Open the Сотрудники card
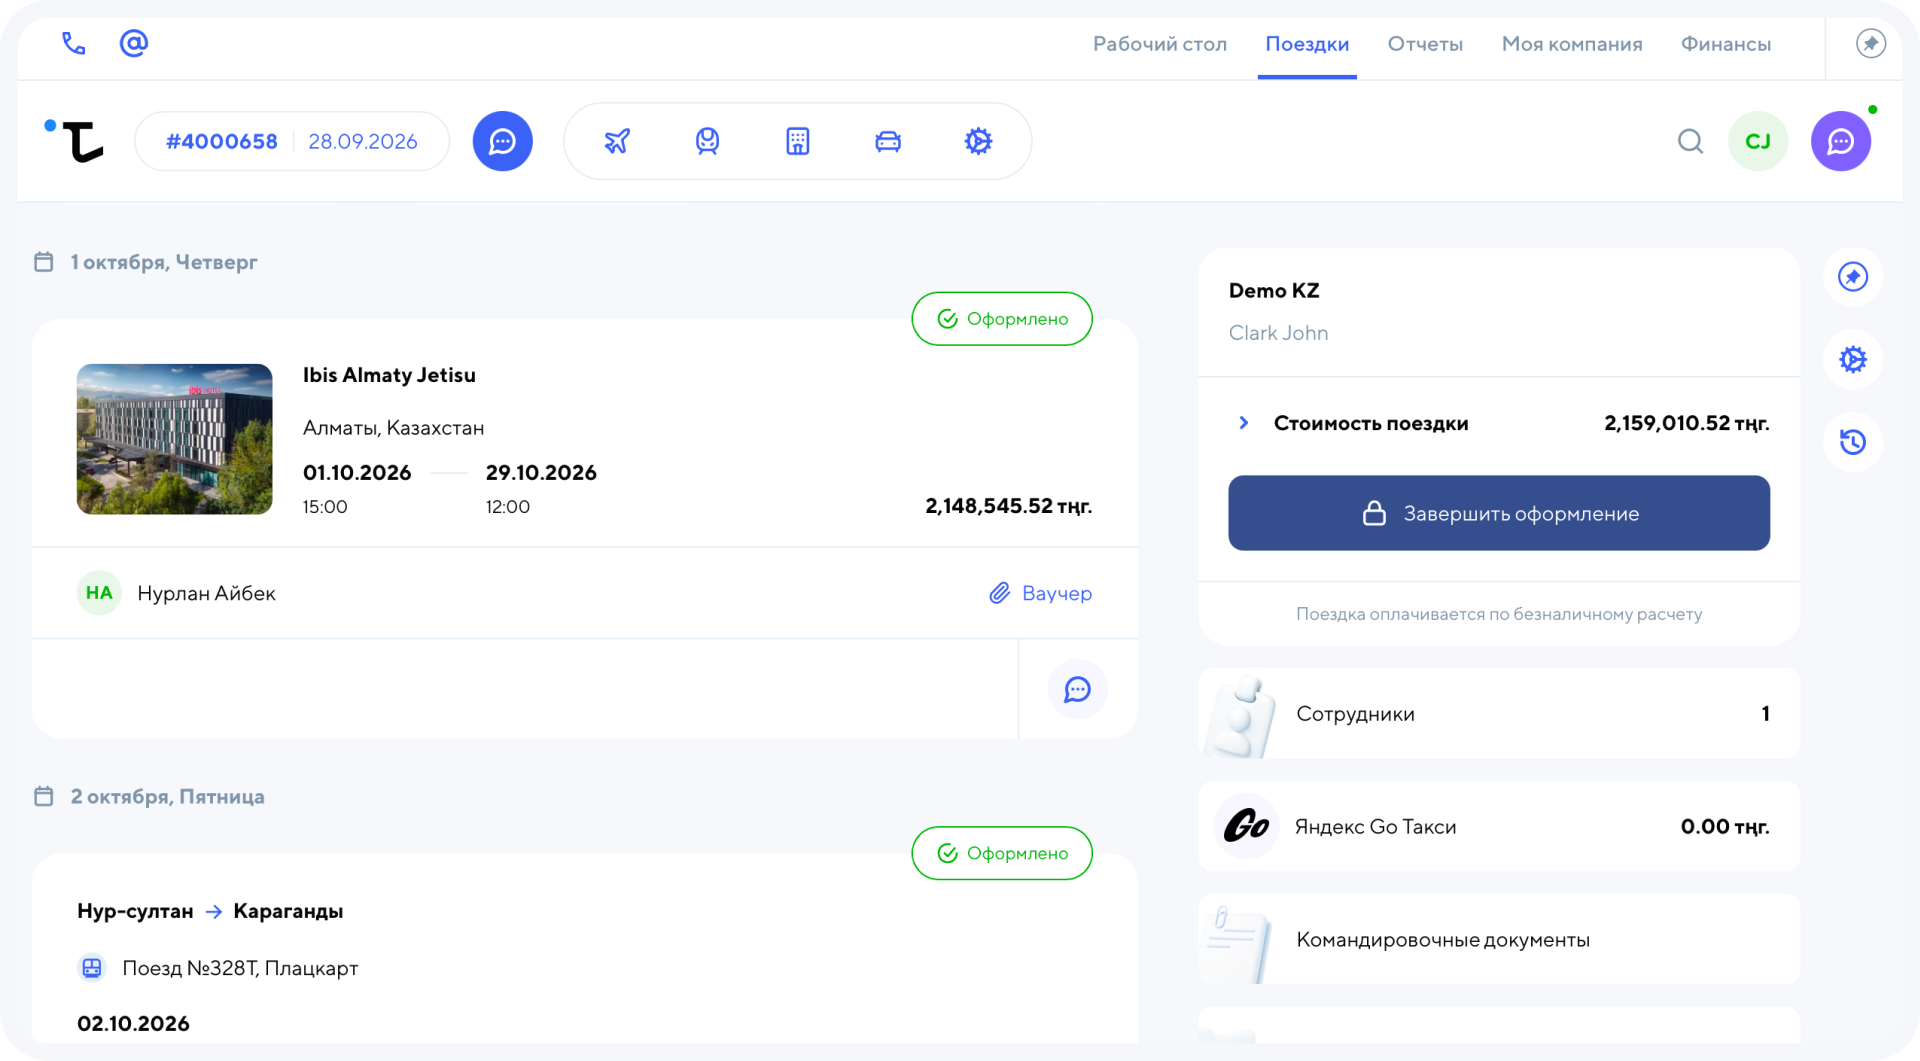 [x=1499, y=713]
